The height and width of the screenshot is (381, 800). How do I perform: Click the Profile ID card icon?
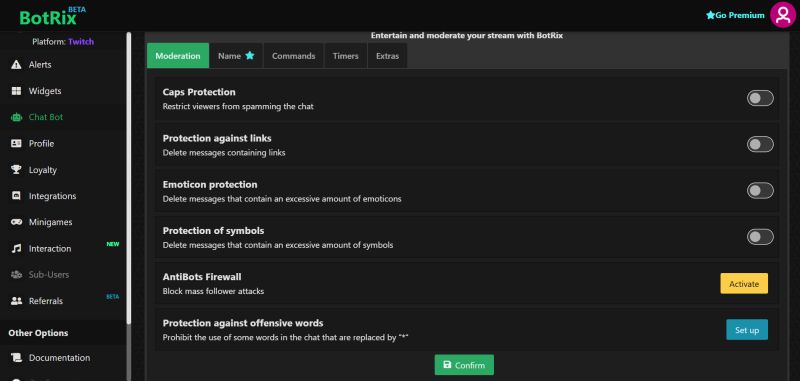coord(16,143)
